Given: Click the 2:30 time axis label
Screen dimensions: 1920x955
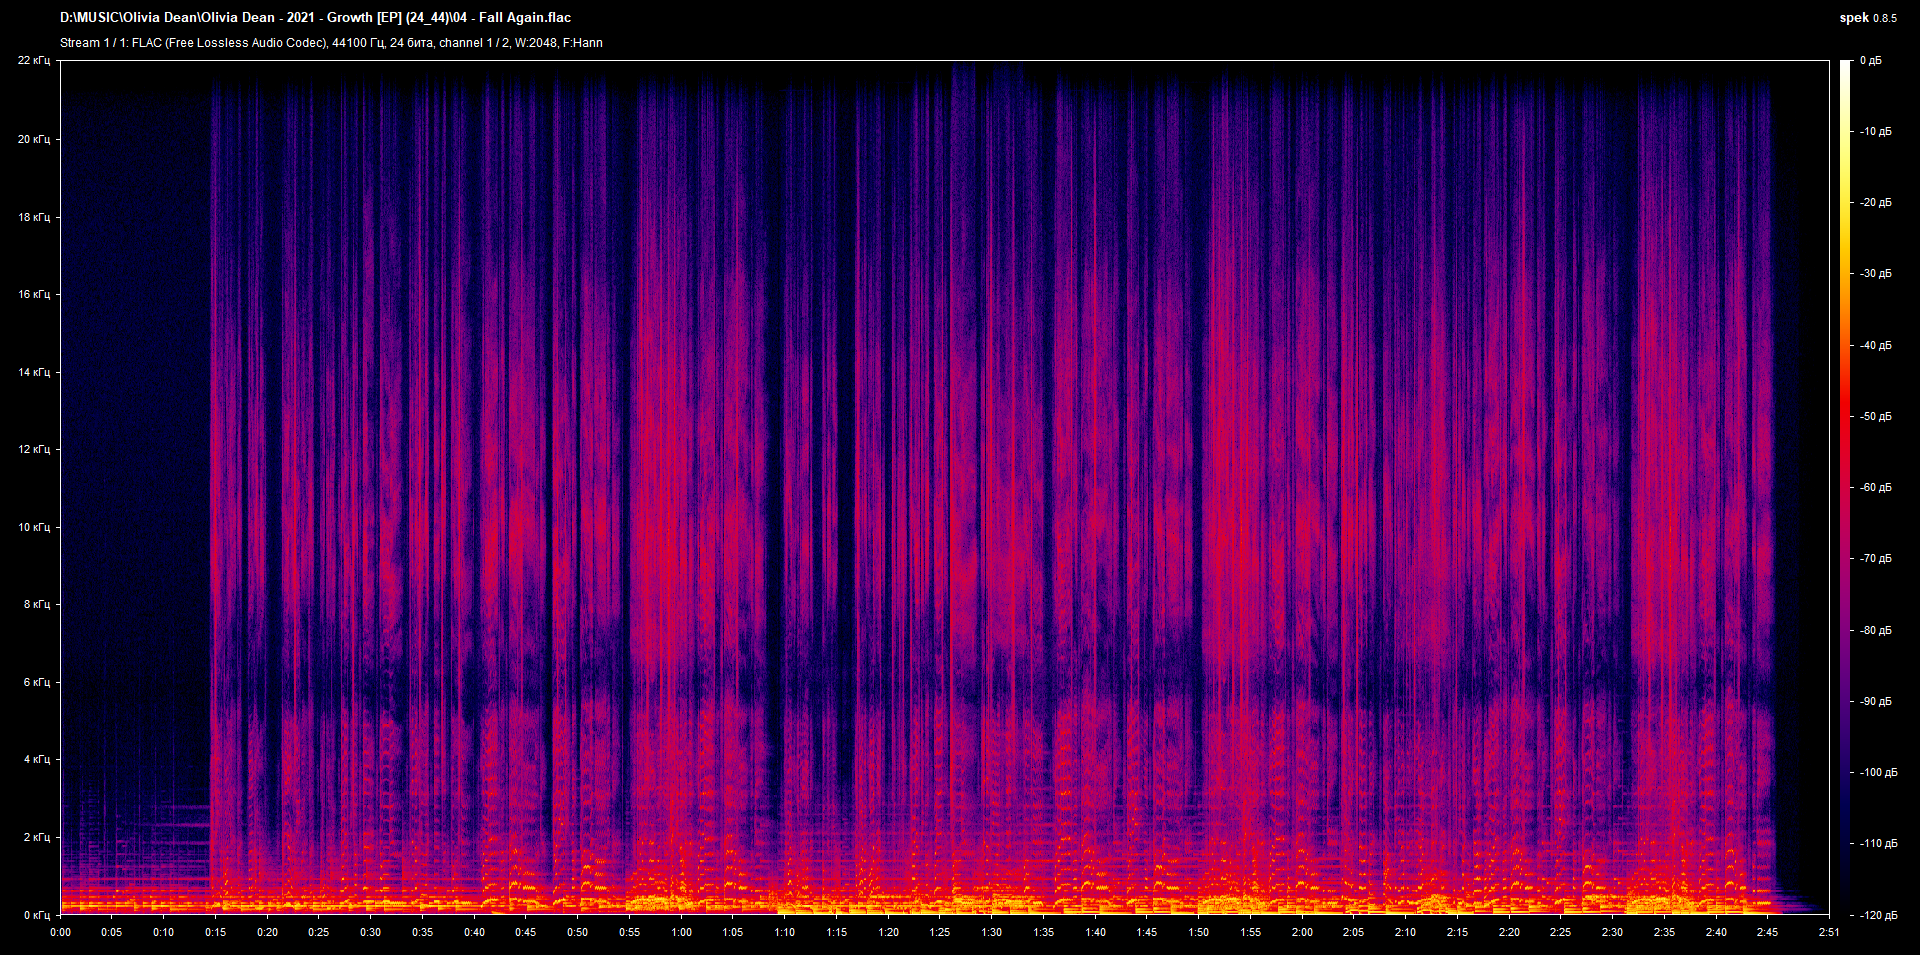Looking at the screenshot, I should click(x=1613, y=932).
